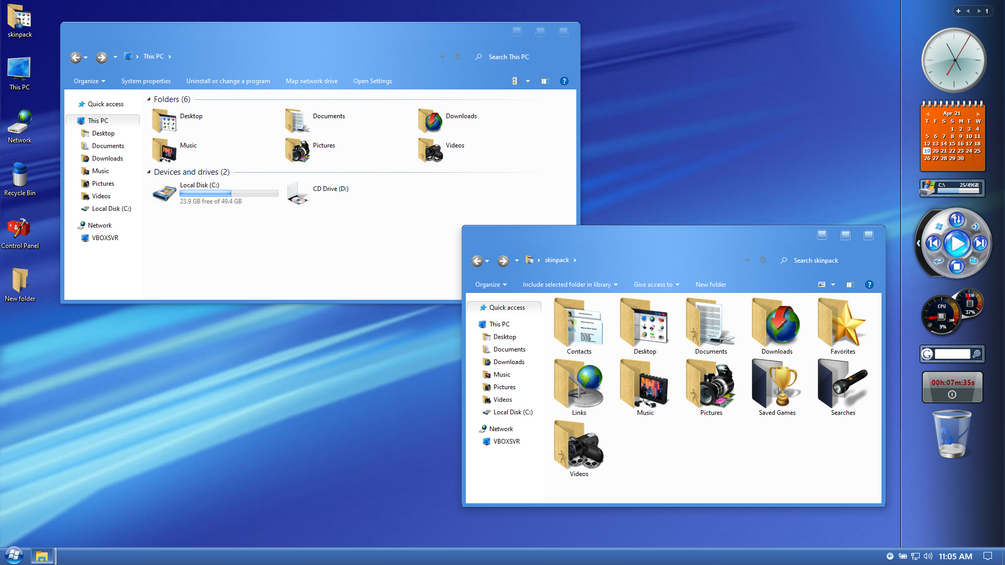Click the Open Settings button
This screenshot has height=565, width=1005.
tap(372, 81)
